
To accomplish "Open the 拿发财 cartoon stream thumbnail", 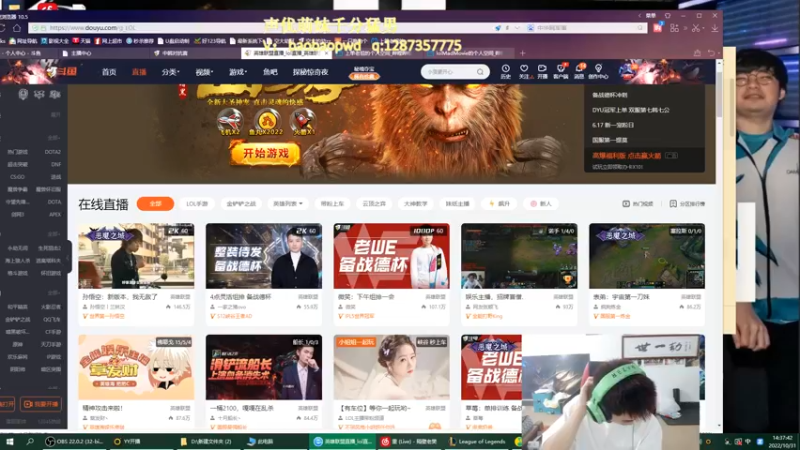I will click(x=136, y=367).
